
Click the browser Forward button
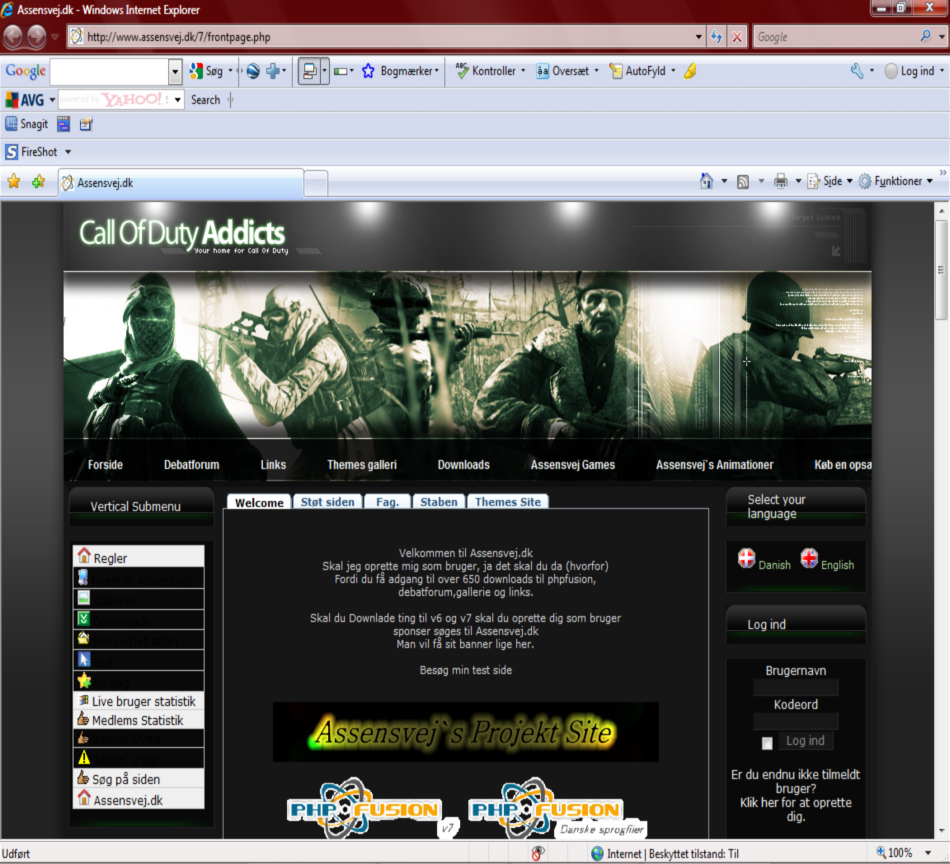tap(36, 37)
